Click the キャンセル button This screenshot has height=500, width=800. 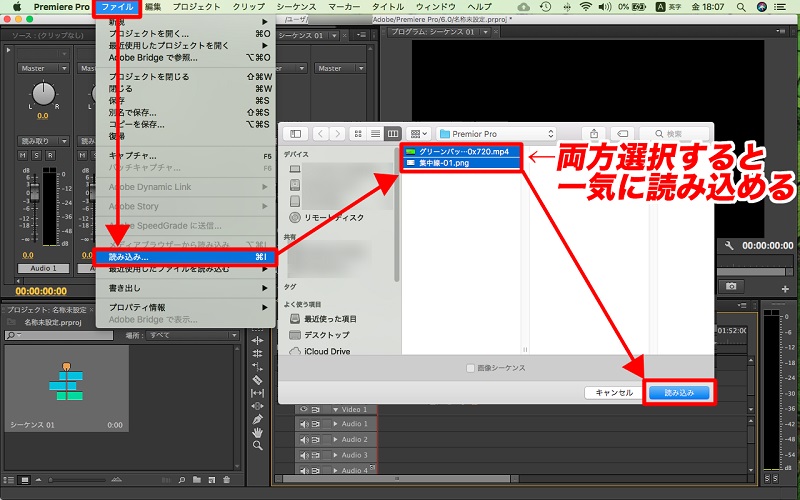coord(614,392)
